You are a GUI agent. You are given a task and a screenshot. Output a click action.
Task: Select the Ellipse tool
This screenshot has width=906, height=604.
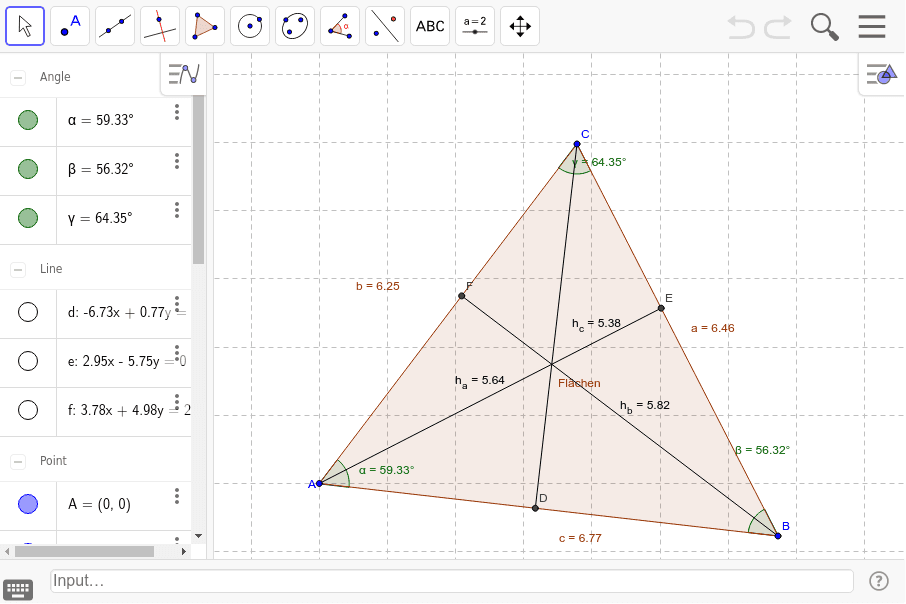295,26
